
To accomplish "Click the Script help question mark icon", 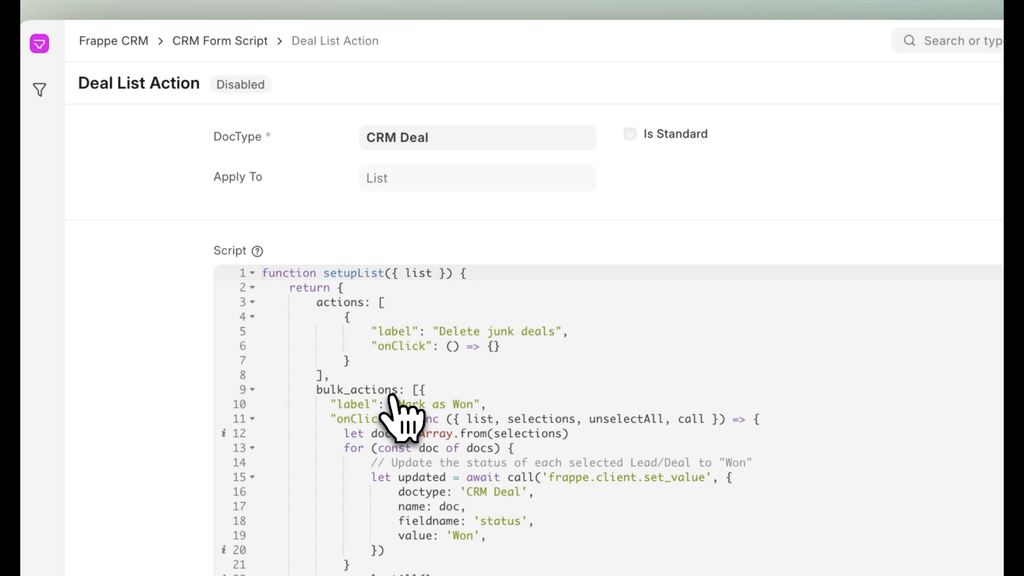I will [257, 251].
